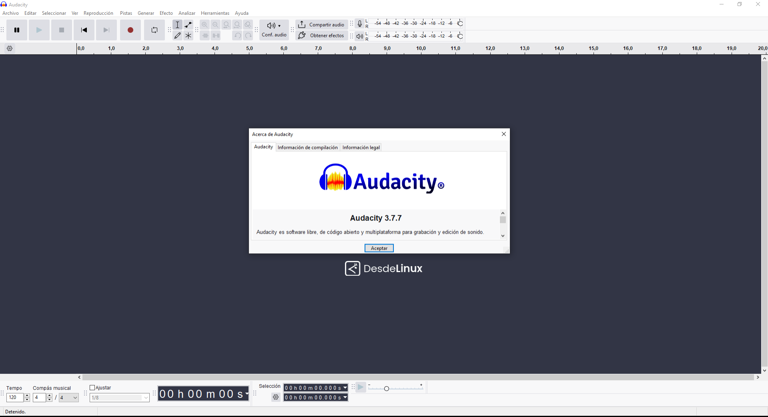Select the Draw pencil tool
The image size is (768, 417).
178,36
